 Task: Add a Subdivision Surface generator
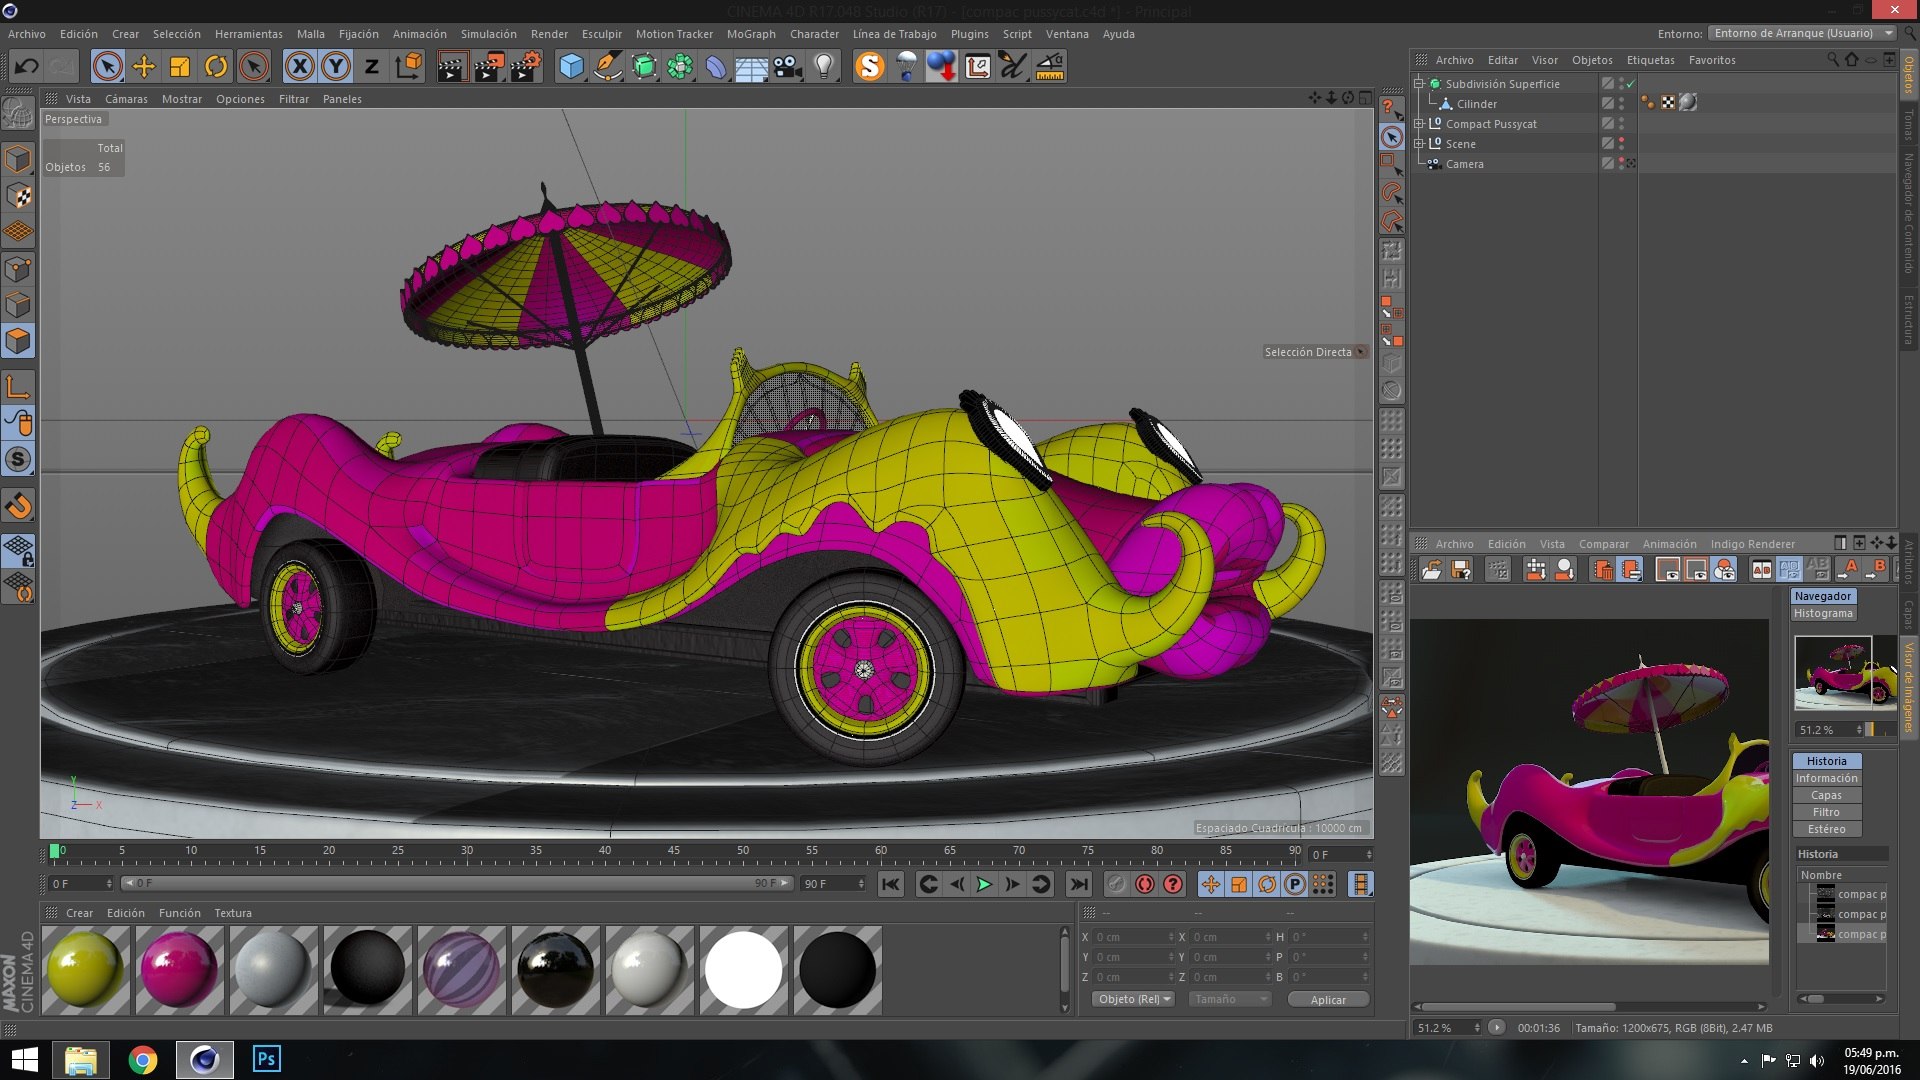point(644,67)
